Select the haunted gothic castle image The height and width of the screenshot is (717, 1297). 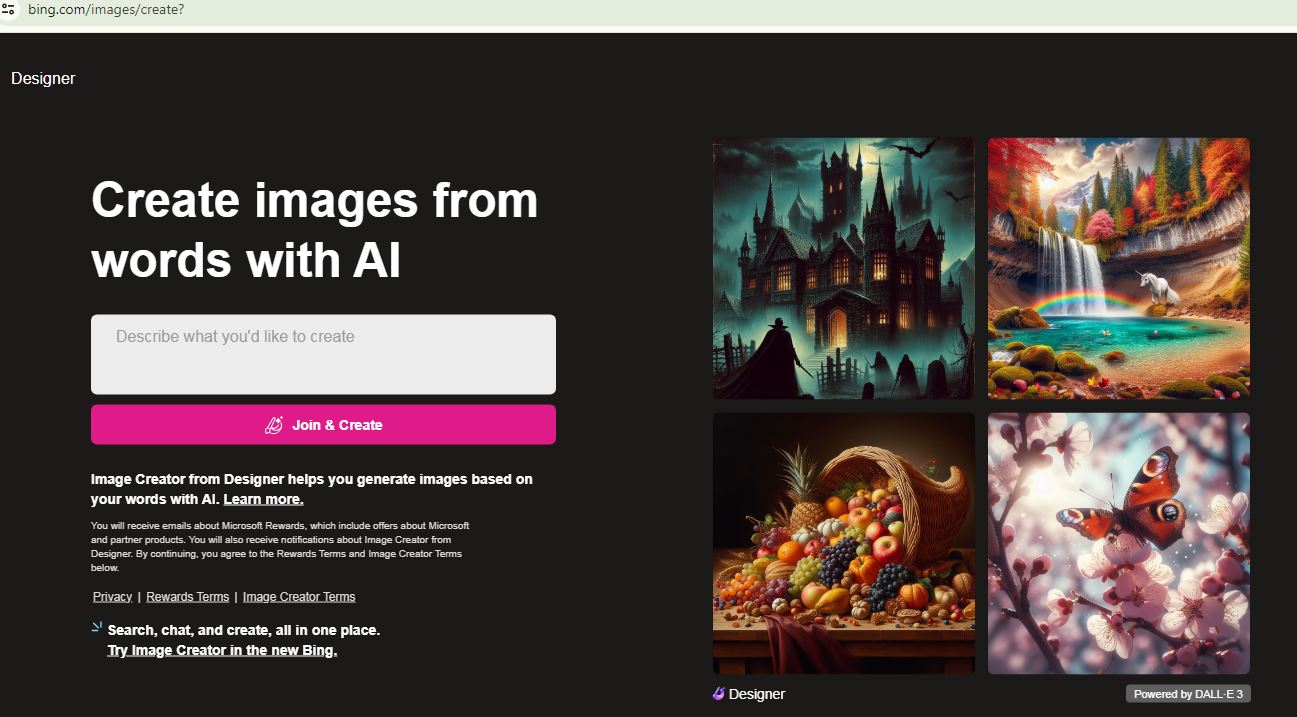(x=843, y=268)
